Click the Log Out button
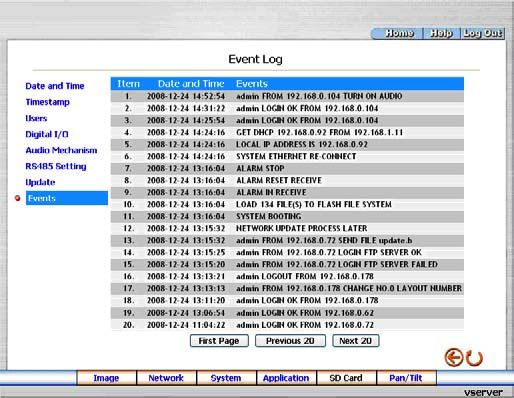Screen dimensions: 514x398 pos(483,33)
